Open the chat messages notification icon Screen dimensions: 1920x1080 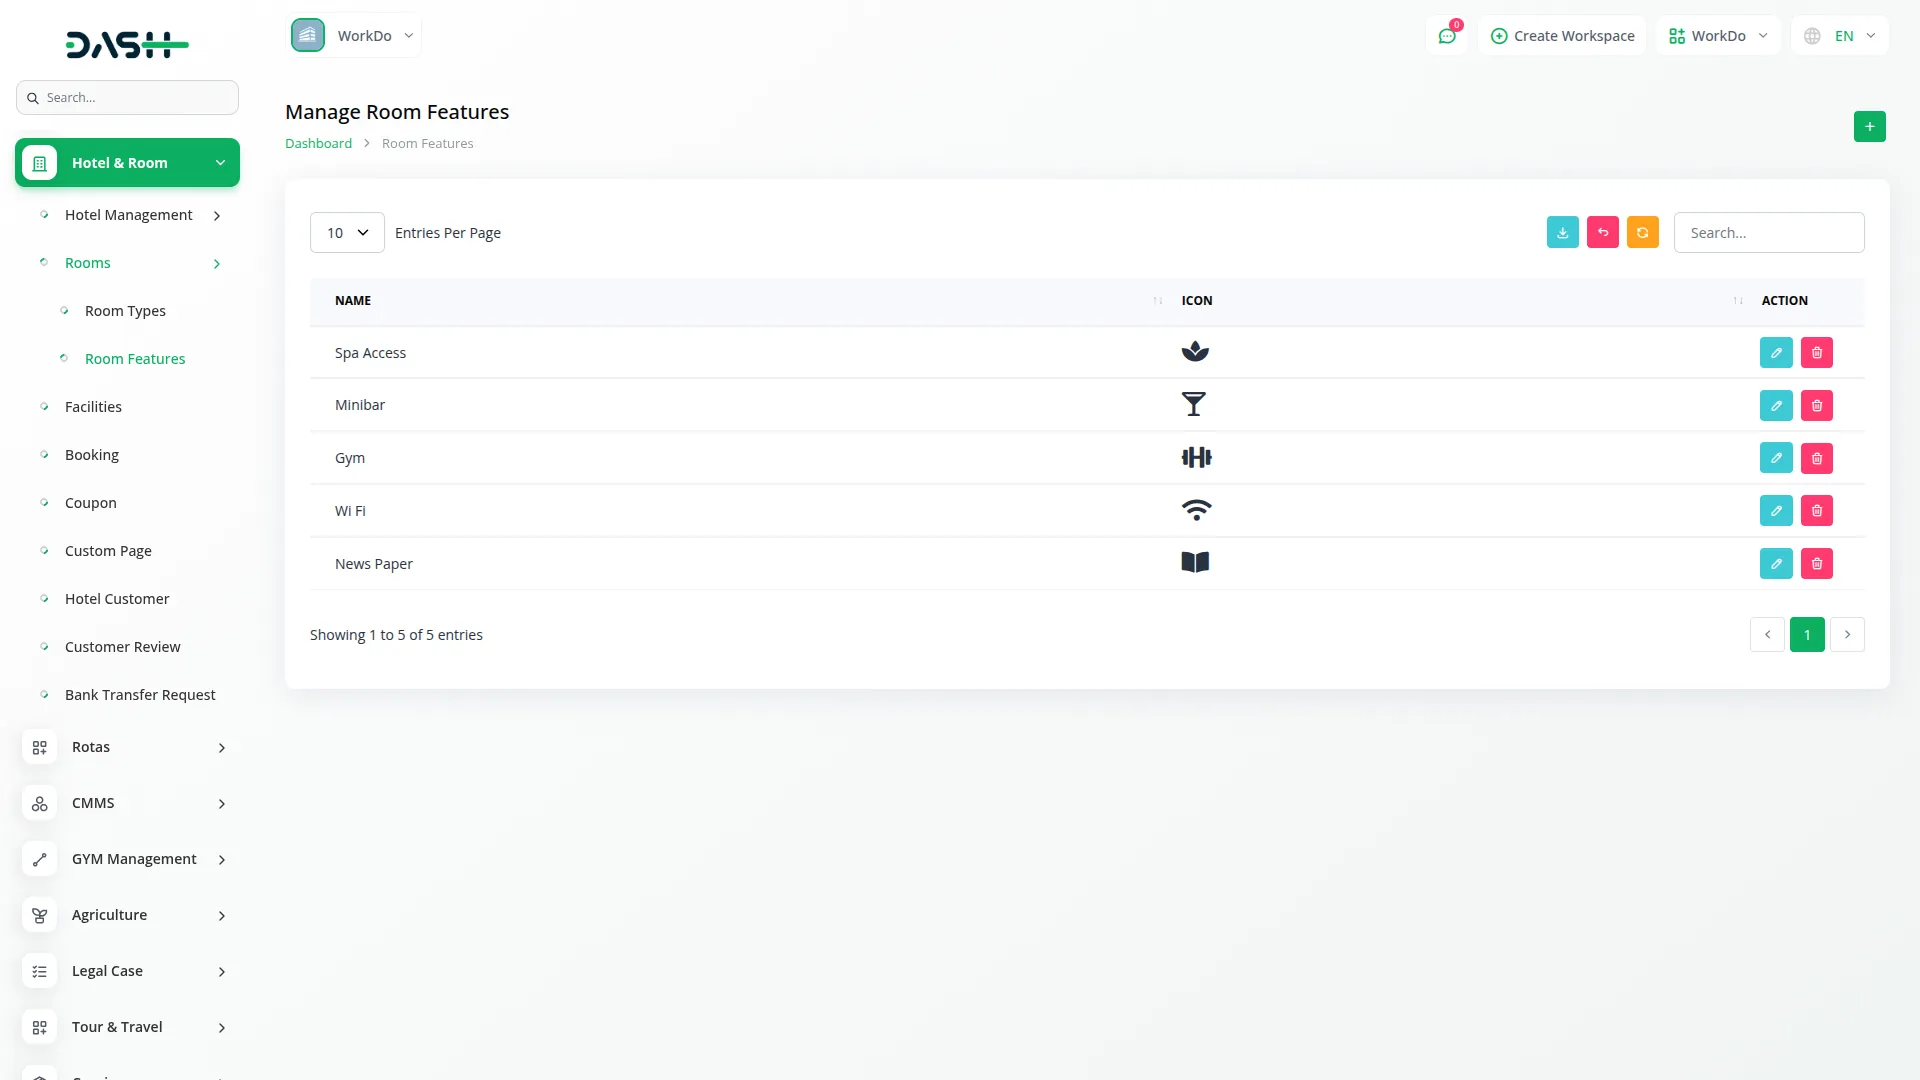pyautogui.click(x=1446, y=36)
